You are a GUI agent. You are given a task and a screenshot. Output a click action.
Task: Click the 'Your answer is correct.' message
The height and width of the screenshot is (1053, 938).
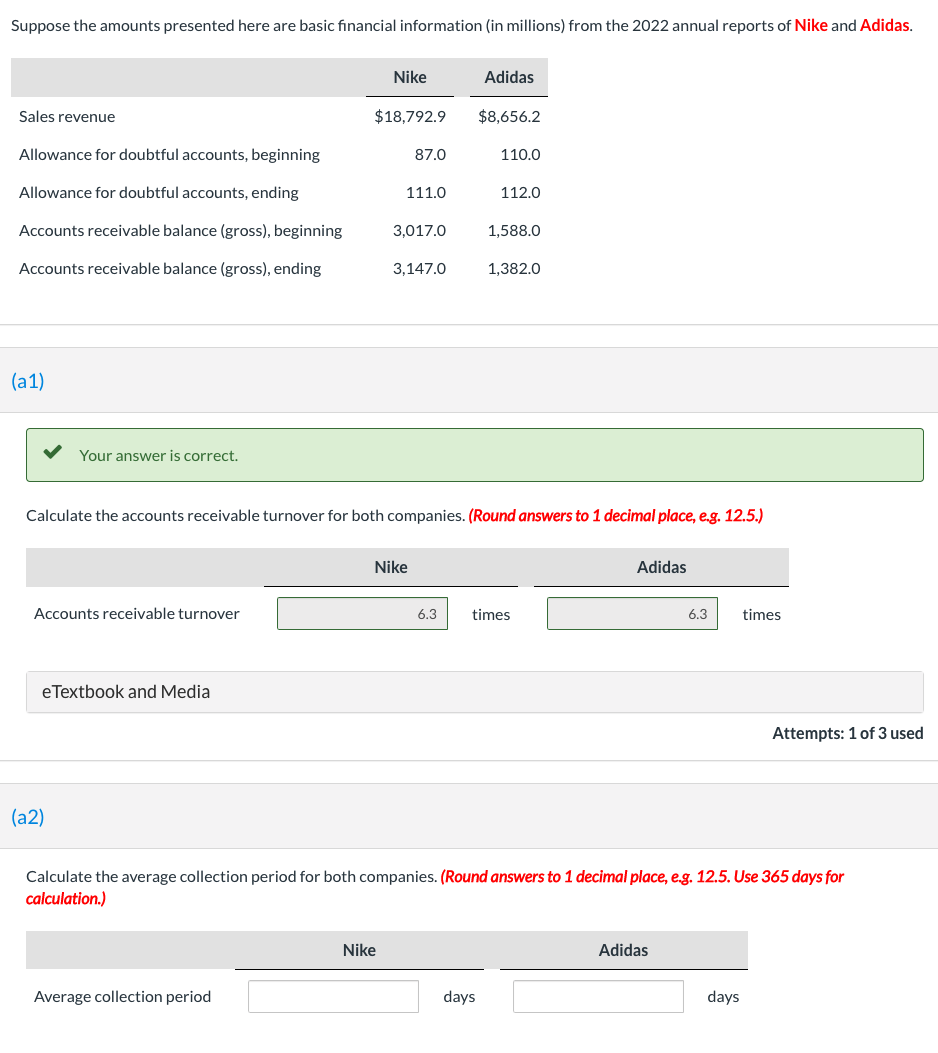[158, 455]
